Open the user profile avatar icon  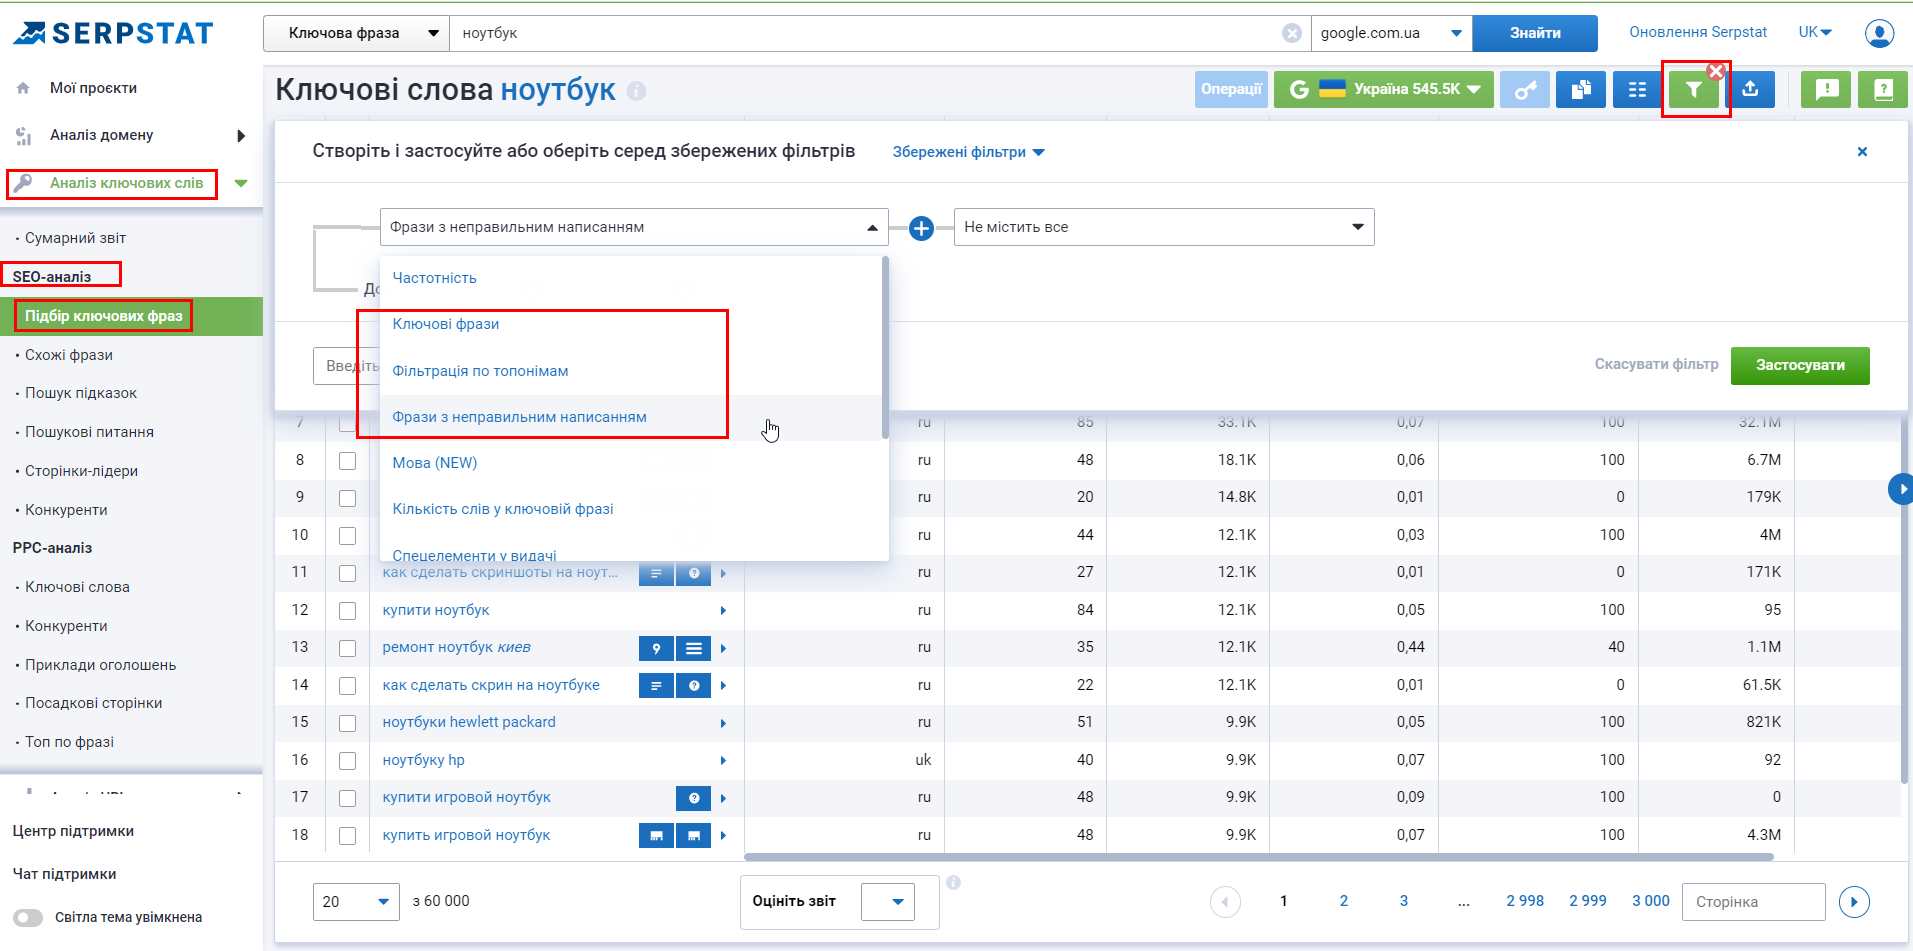(1879, 33)
